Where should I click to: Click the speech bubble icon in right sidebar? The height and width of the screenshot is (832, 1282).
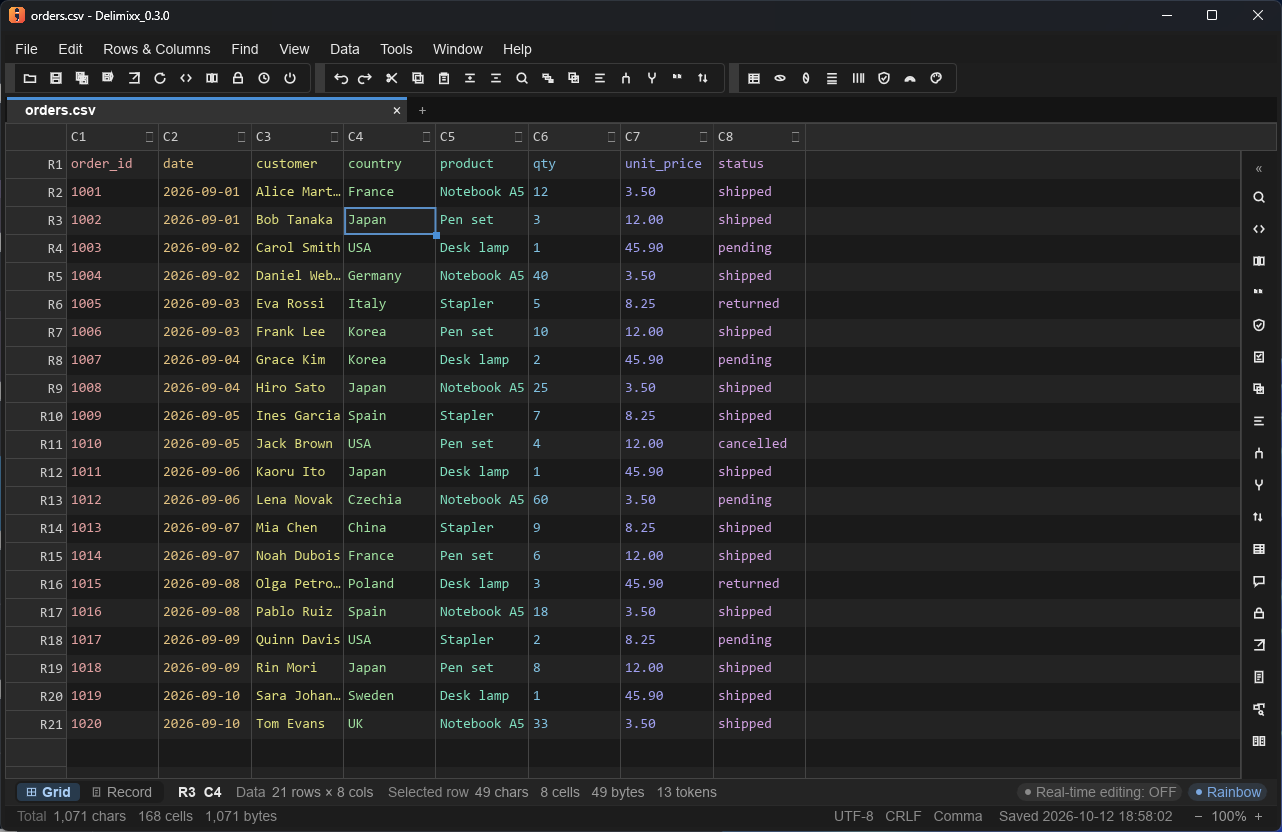click(x=1259, y=581)
